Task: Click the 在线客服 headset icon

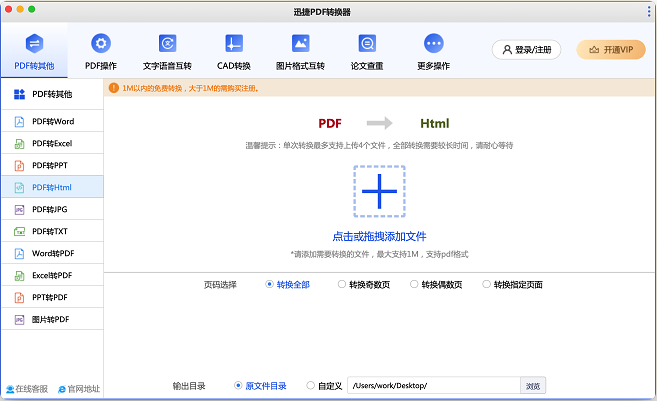Action: 10,389
